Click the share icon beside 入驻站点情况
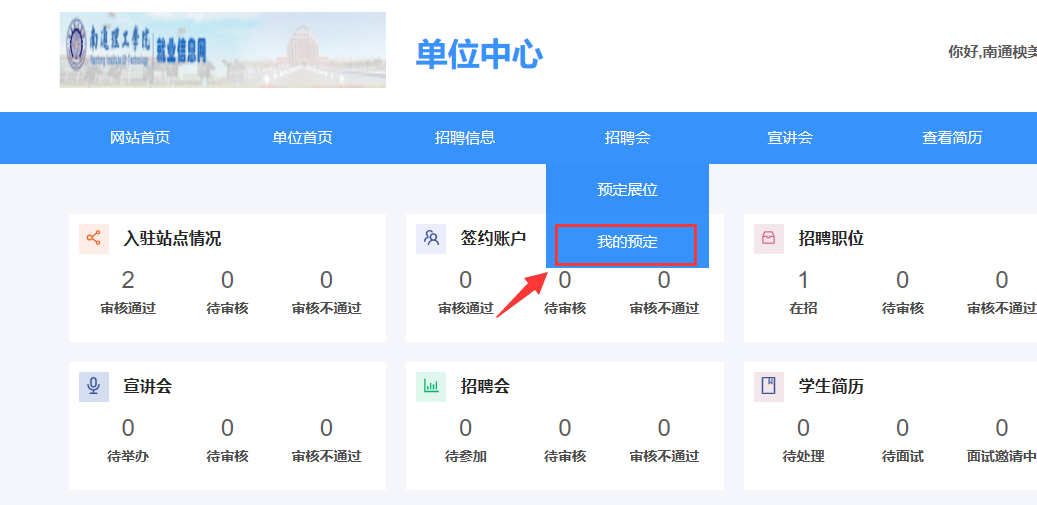1037x505 pixels. coord(94,238)
